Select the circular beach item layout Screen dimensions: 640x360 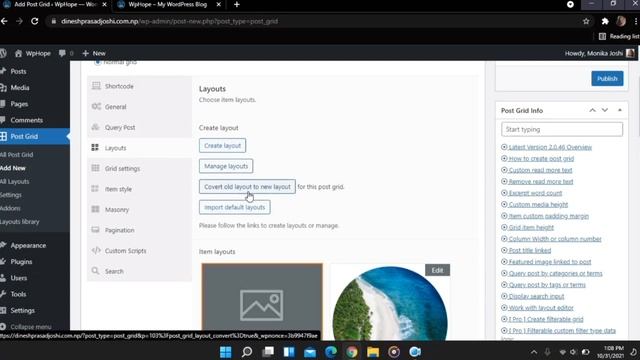pyautogui.click(x=390, y=303)
